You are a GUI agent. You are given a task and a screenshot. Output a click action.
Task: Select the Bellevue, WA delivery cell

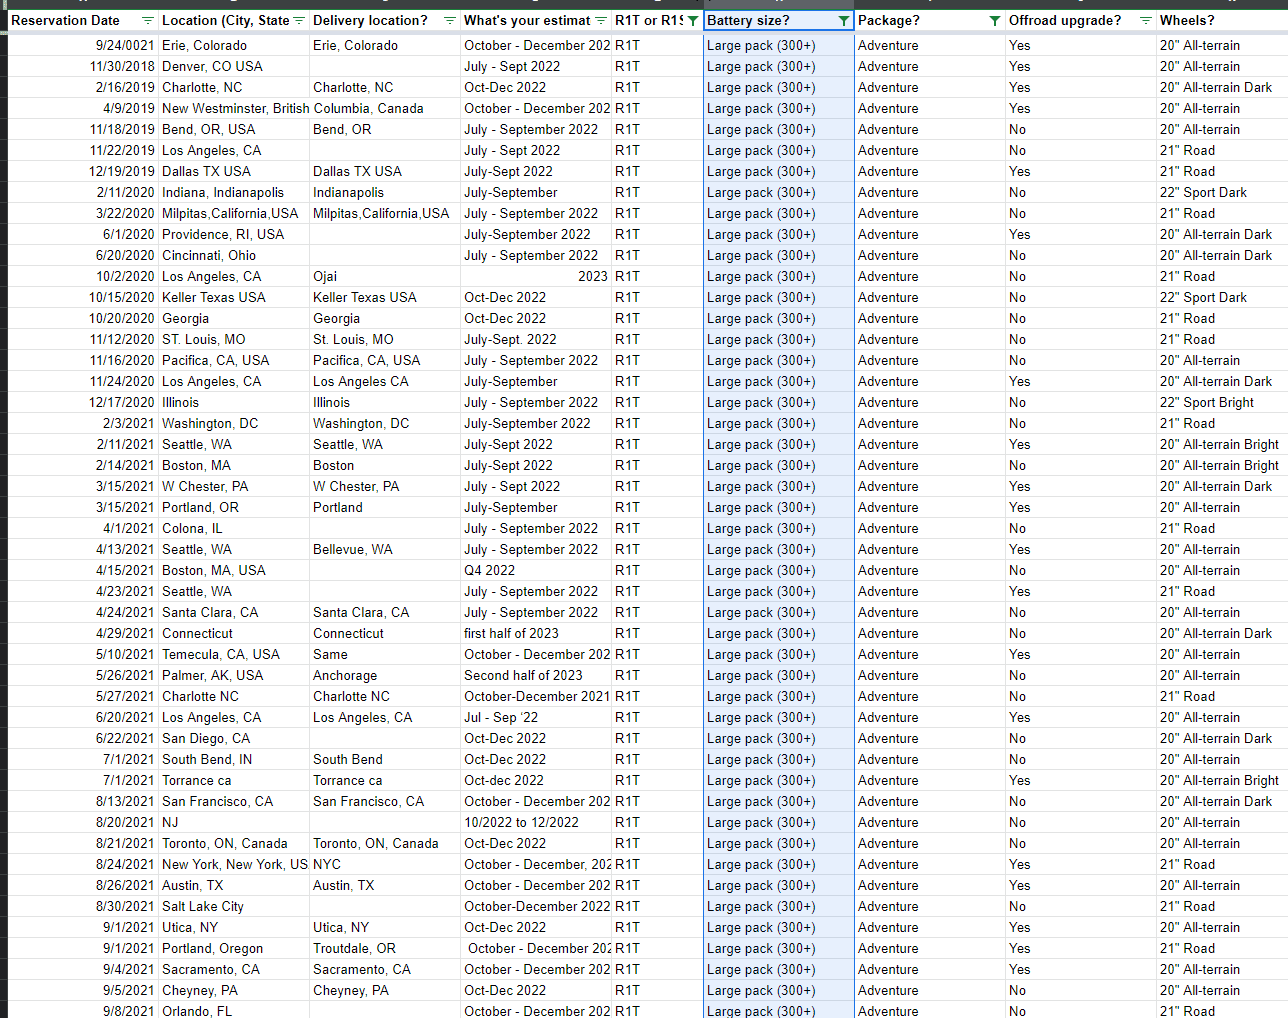click(385, 550)
